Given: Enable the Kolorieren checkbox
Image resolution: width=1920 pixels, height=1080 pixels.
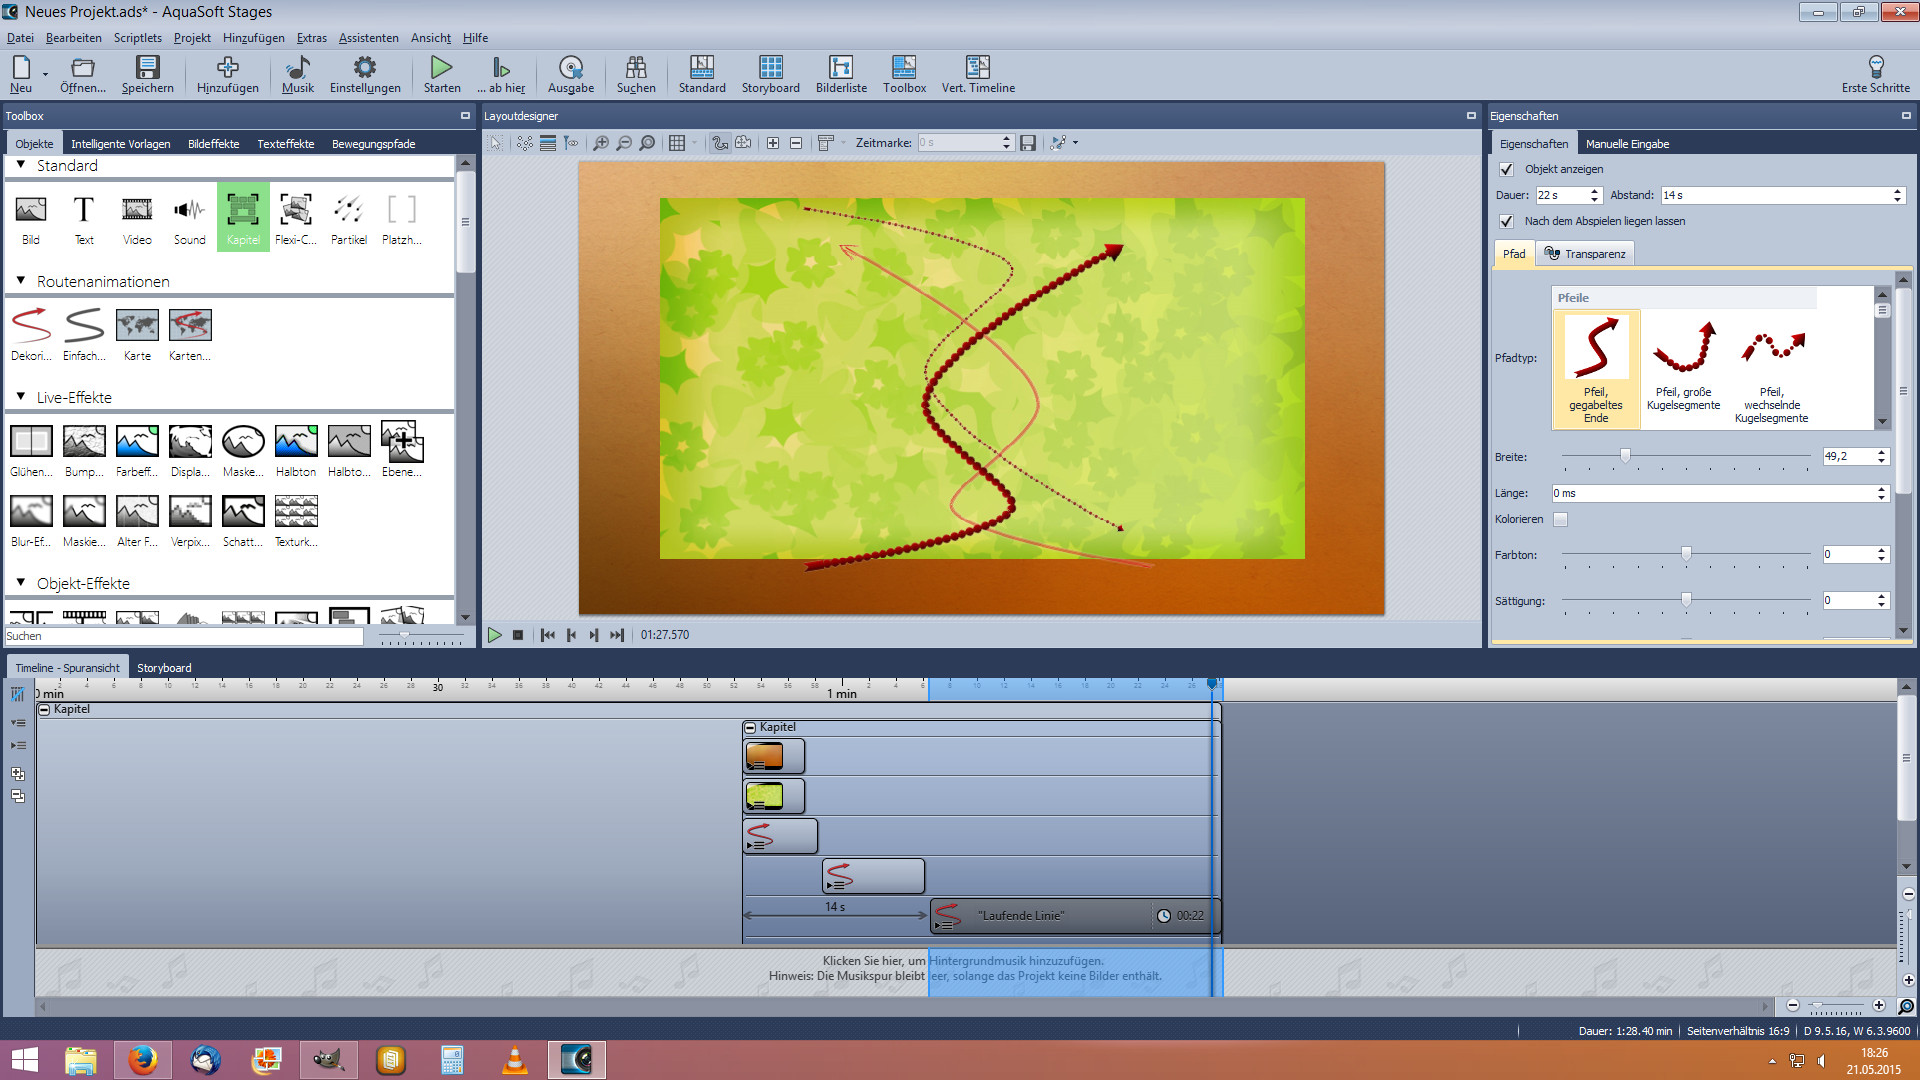Looking at the screenshot, I should pos(1560,519).
